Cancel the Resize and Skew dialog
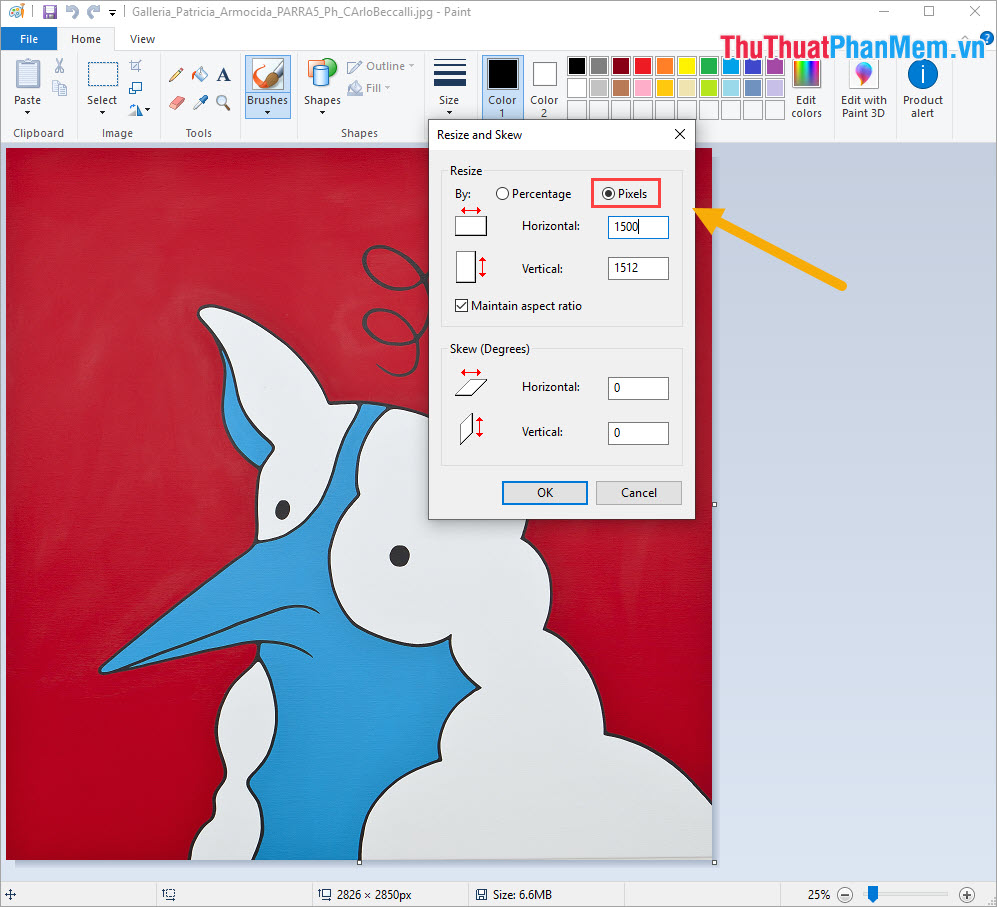 tap(638, 492)
